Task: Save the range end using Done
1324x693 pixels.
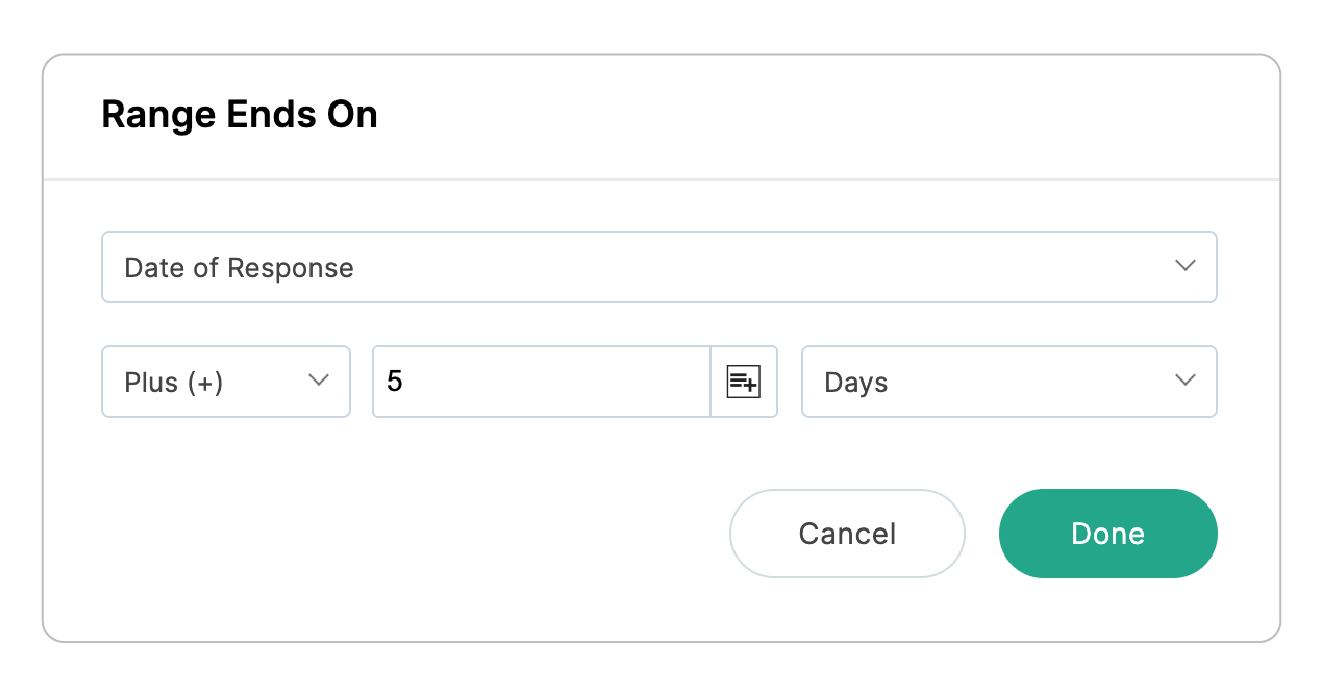Action: click(x=1107, y=533)
